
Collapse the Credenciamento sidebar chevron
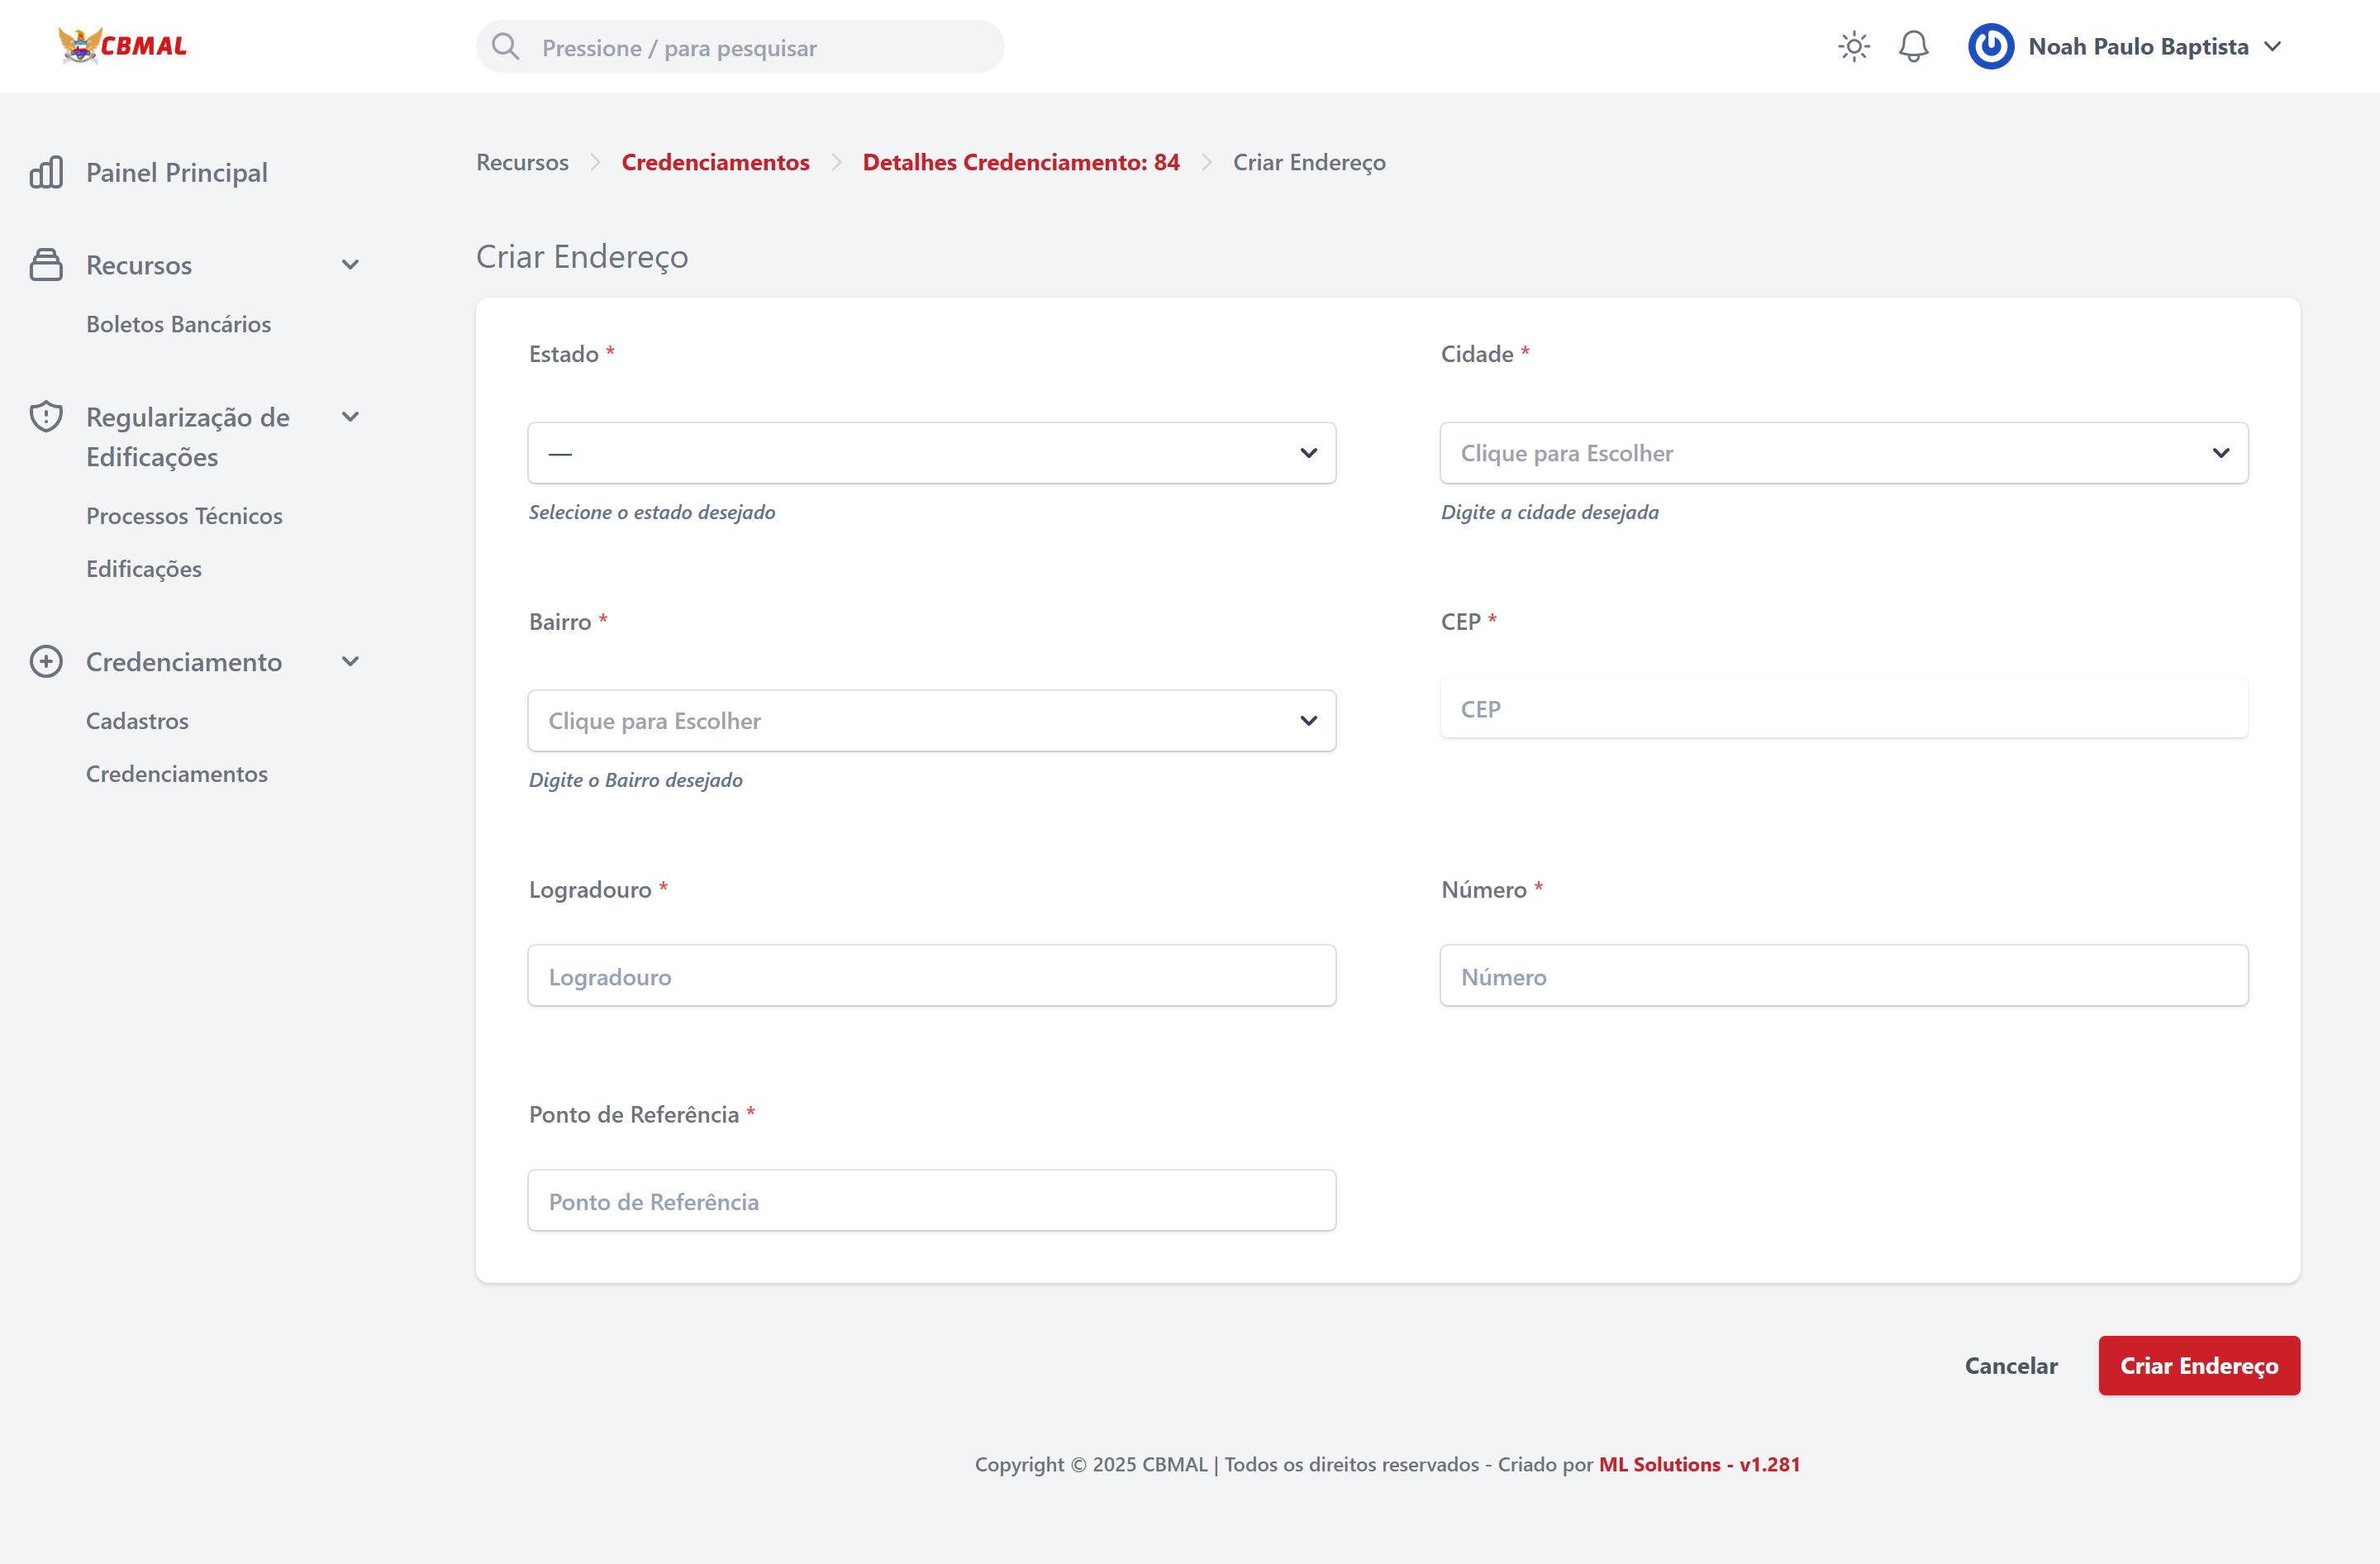click(x=350, y=662)
